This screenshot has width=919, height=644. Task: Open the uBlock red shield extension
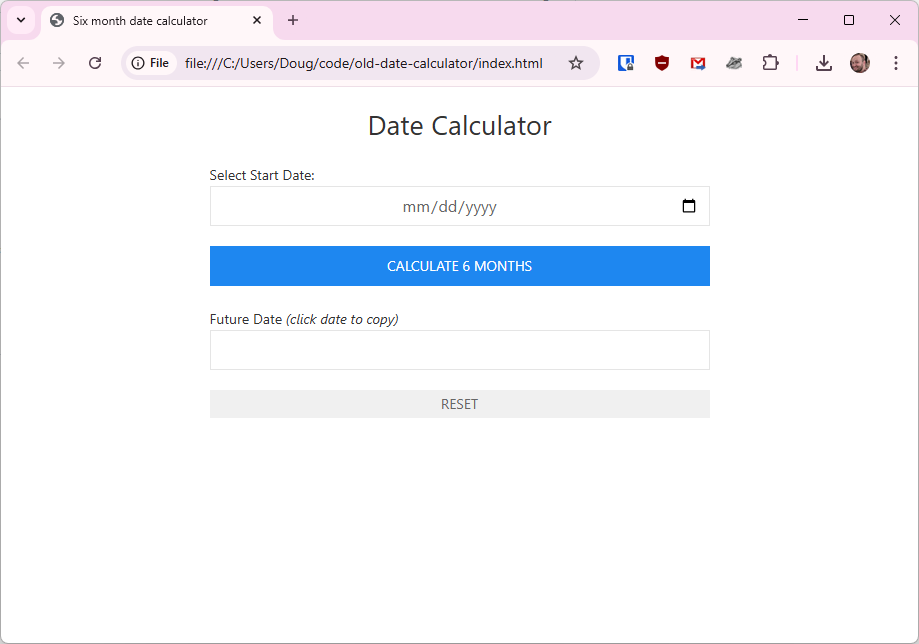[662, 63]
